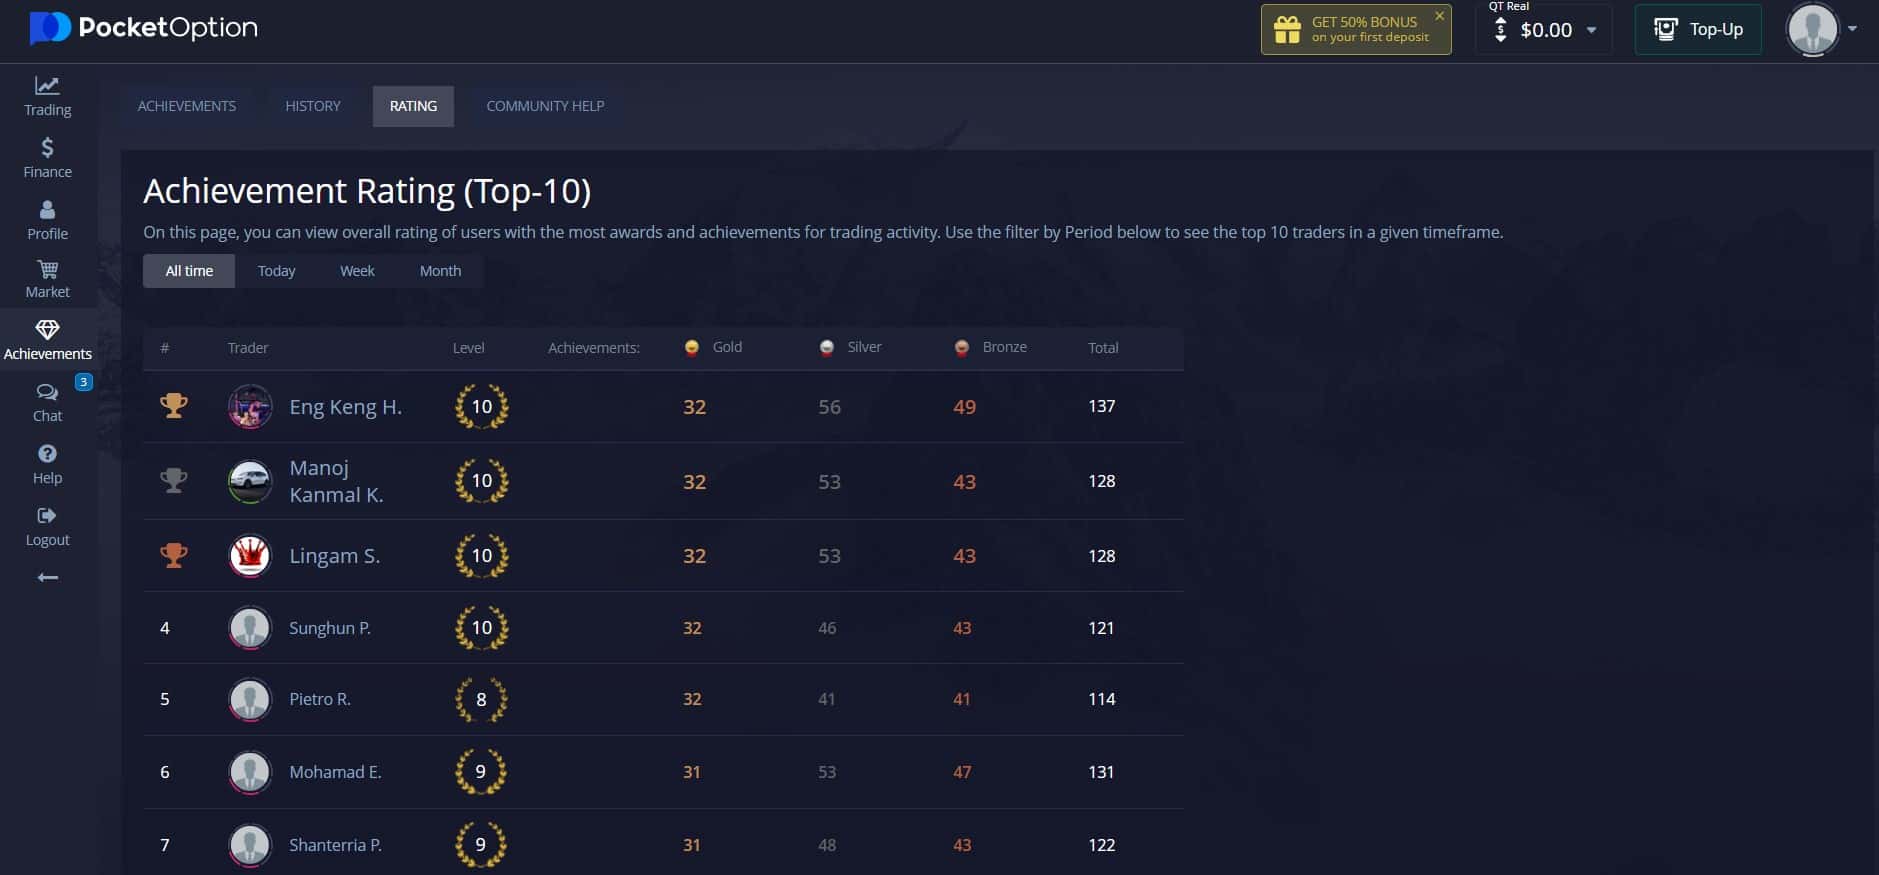
Task: Close the 50% bonus banner
Action: (1439, 16)
